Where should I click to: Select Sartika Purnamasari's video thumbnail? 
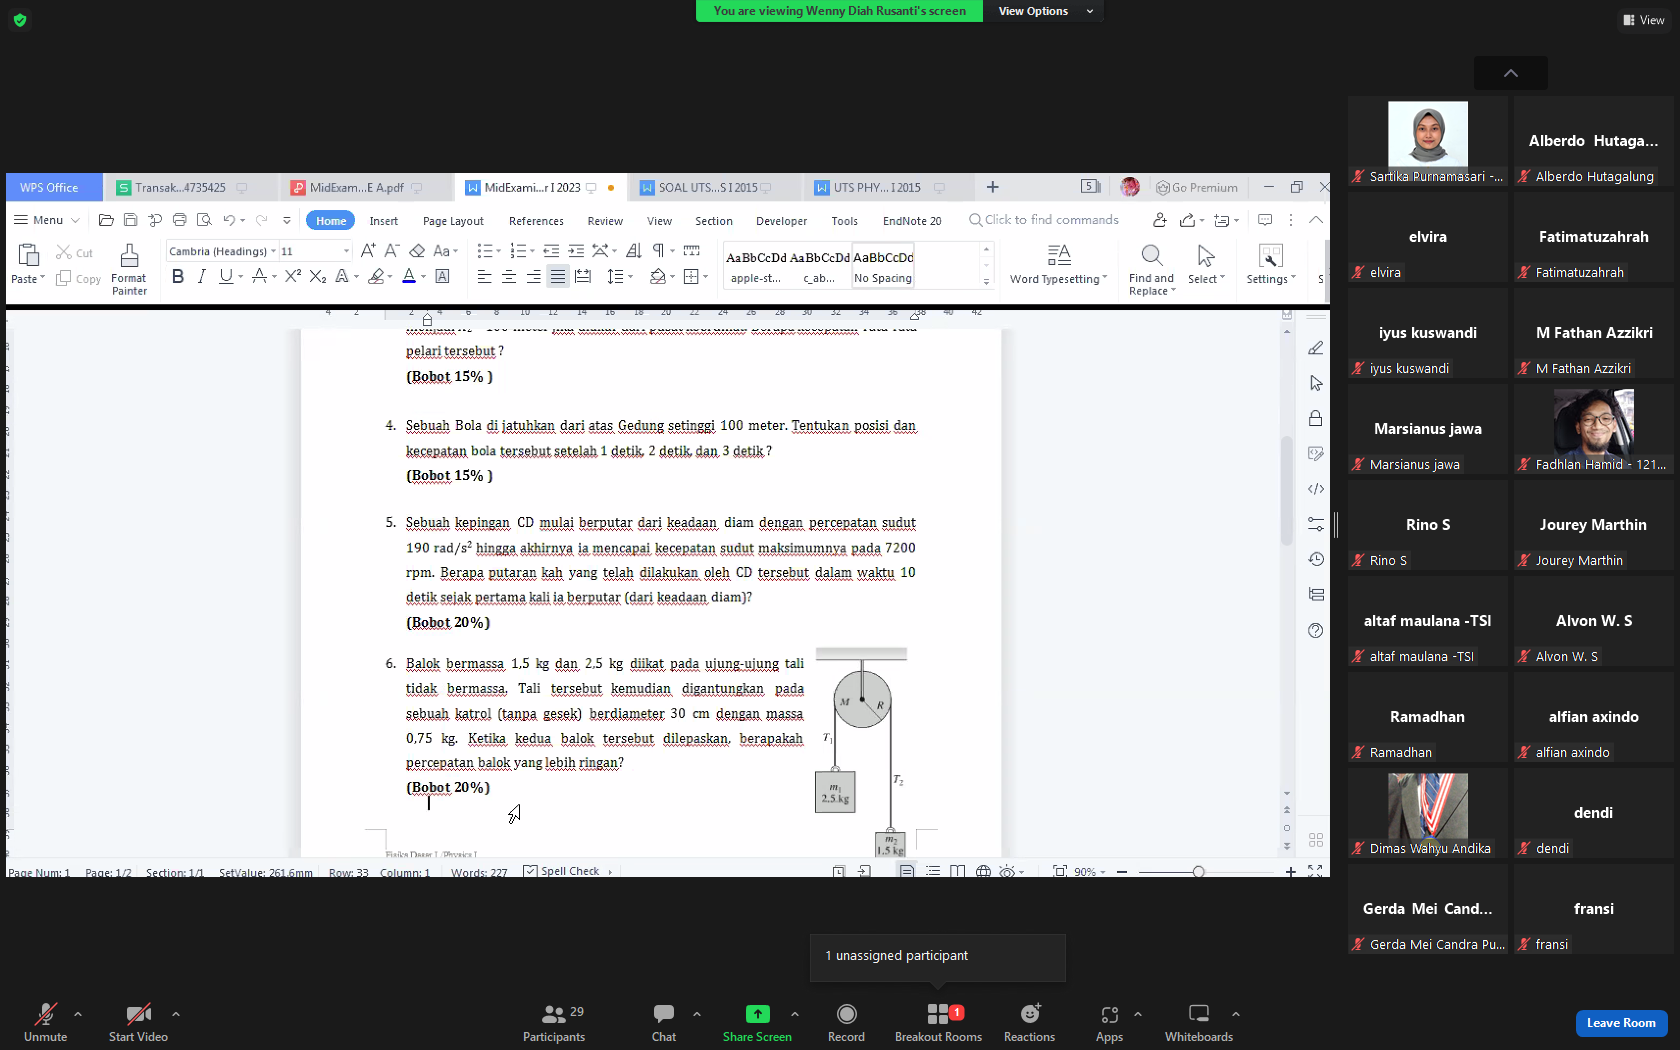pos(1427,140)
